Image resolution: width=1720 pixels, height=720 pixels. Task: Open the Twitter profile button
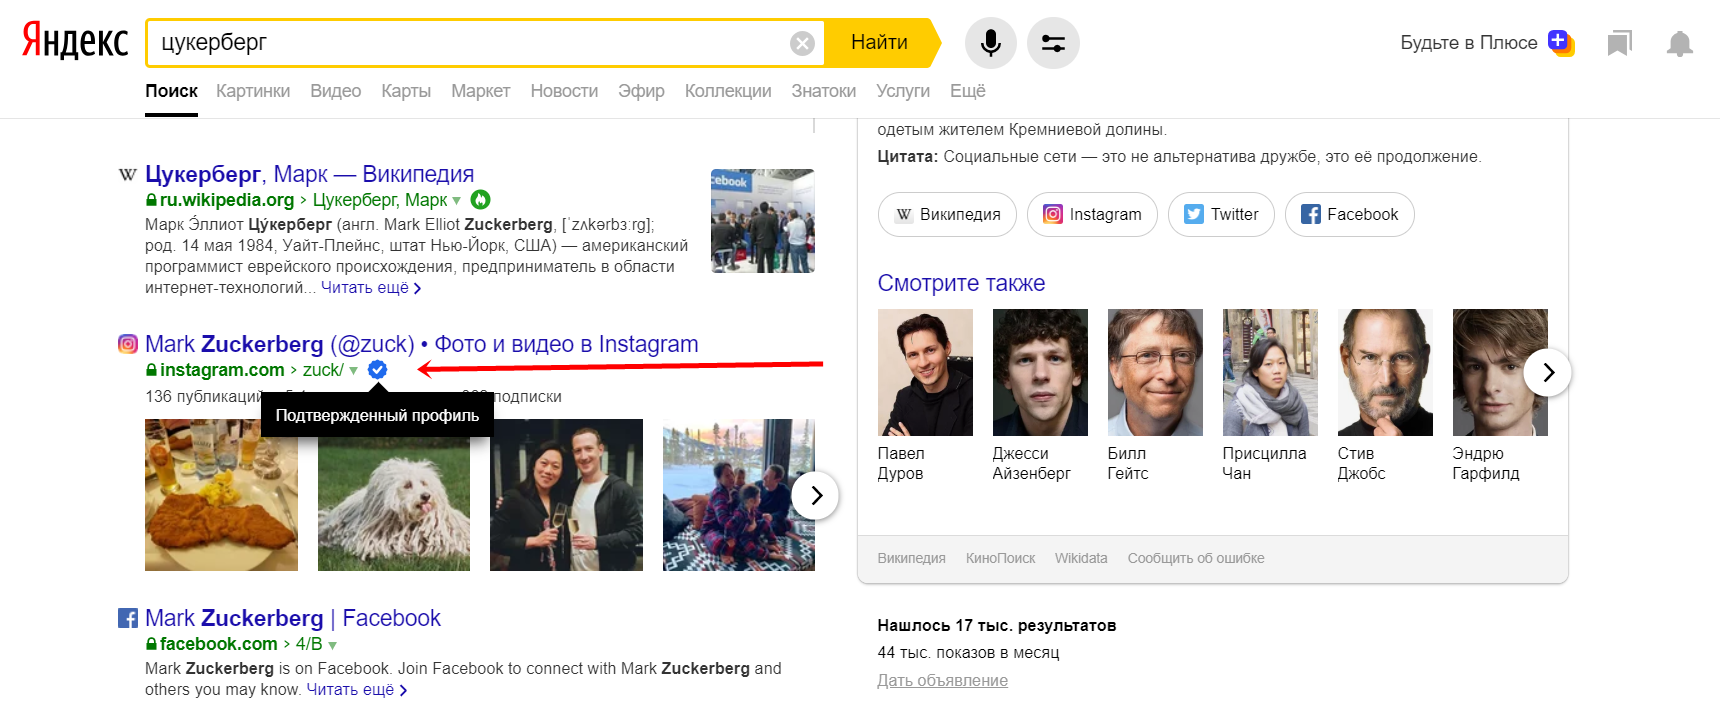(x=1220, y=214)
